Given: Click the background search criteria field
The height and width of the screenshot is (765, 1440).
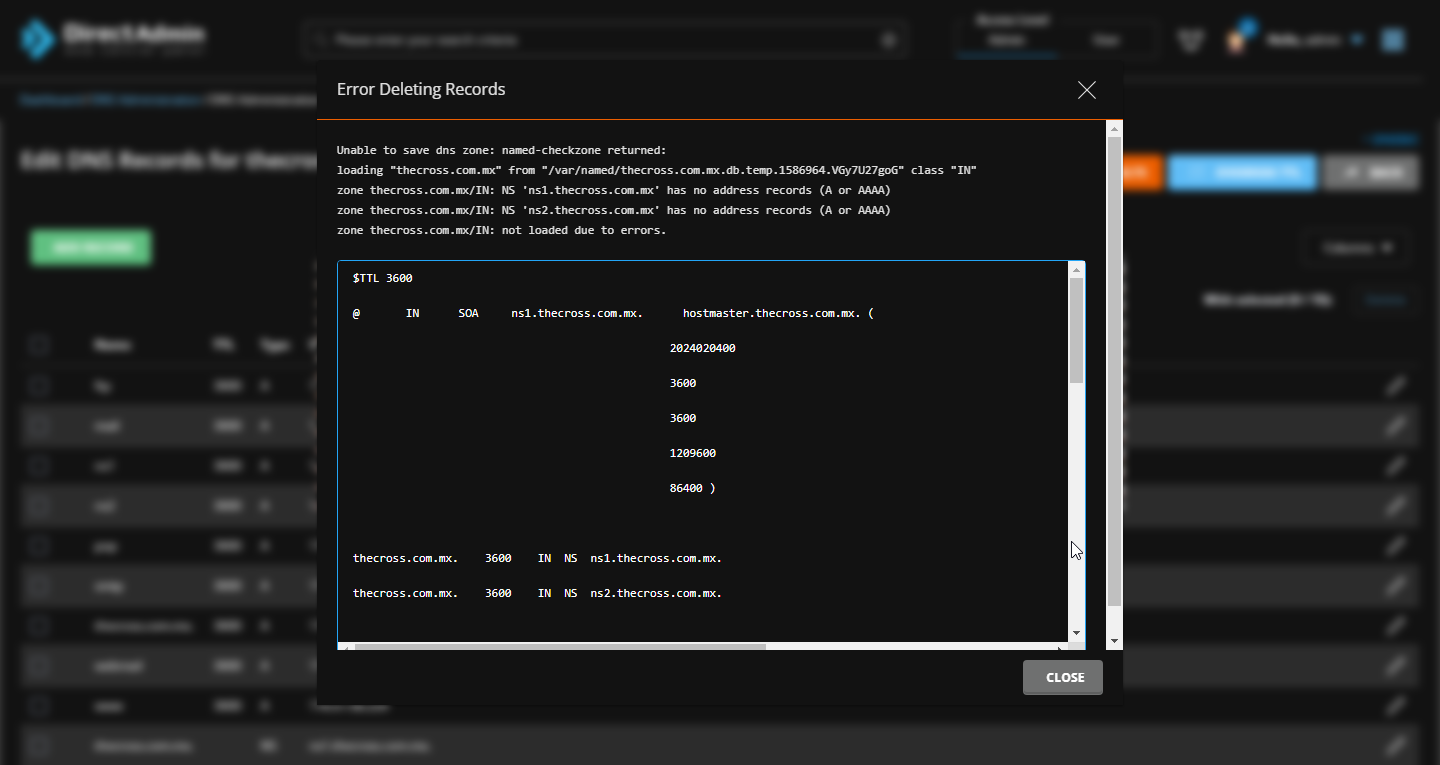Looking at the screenshot, I should click(605, 40).
